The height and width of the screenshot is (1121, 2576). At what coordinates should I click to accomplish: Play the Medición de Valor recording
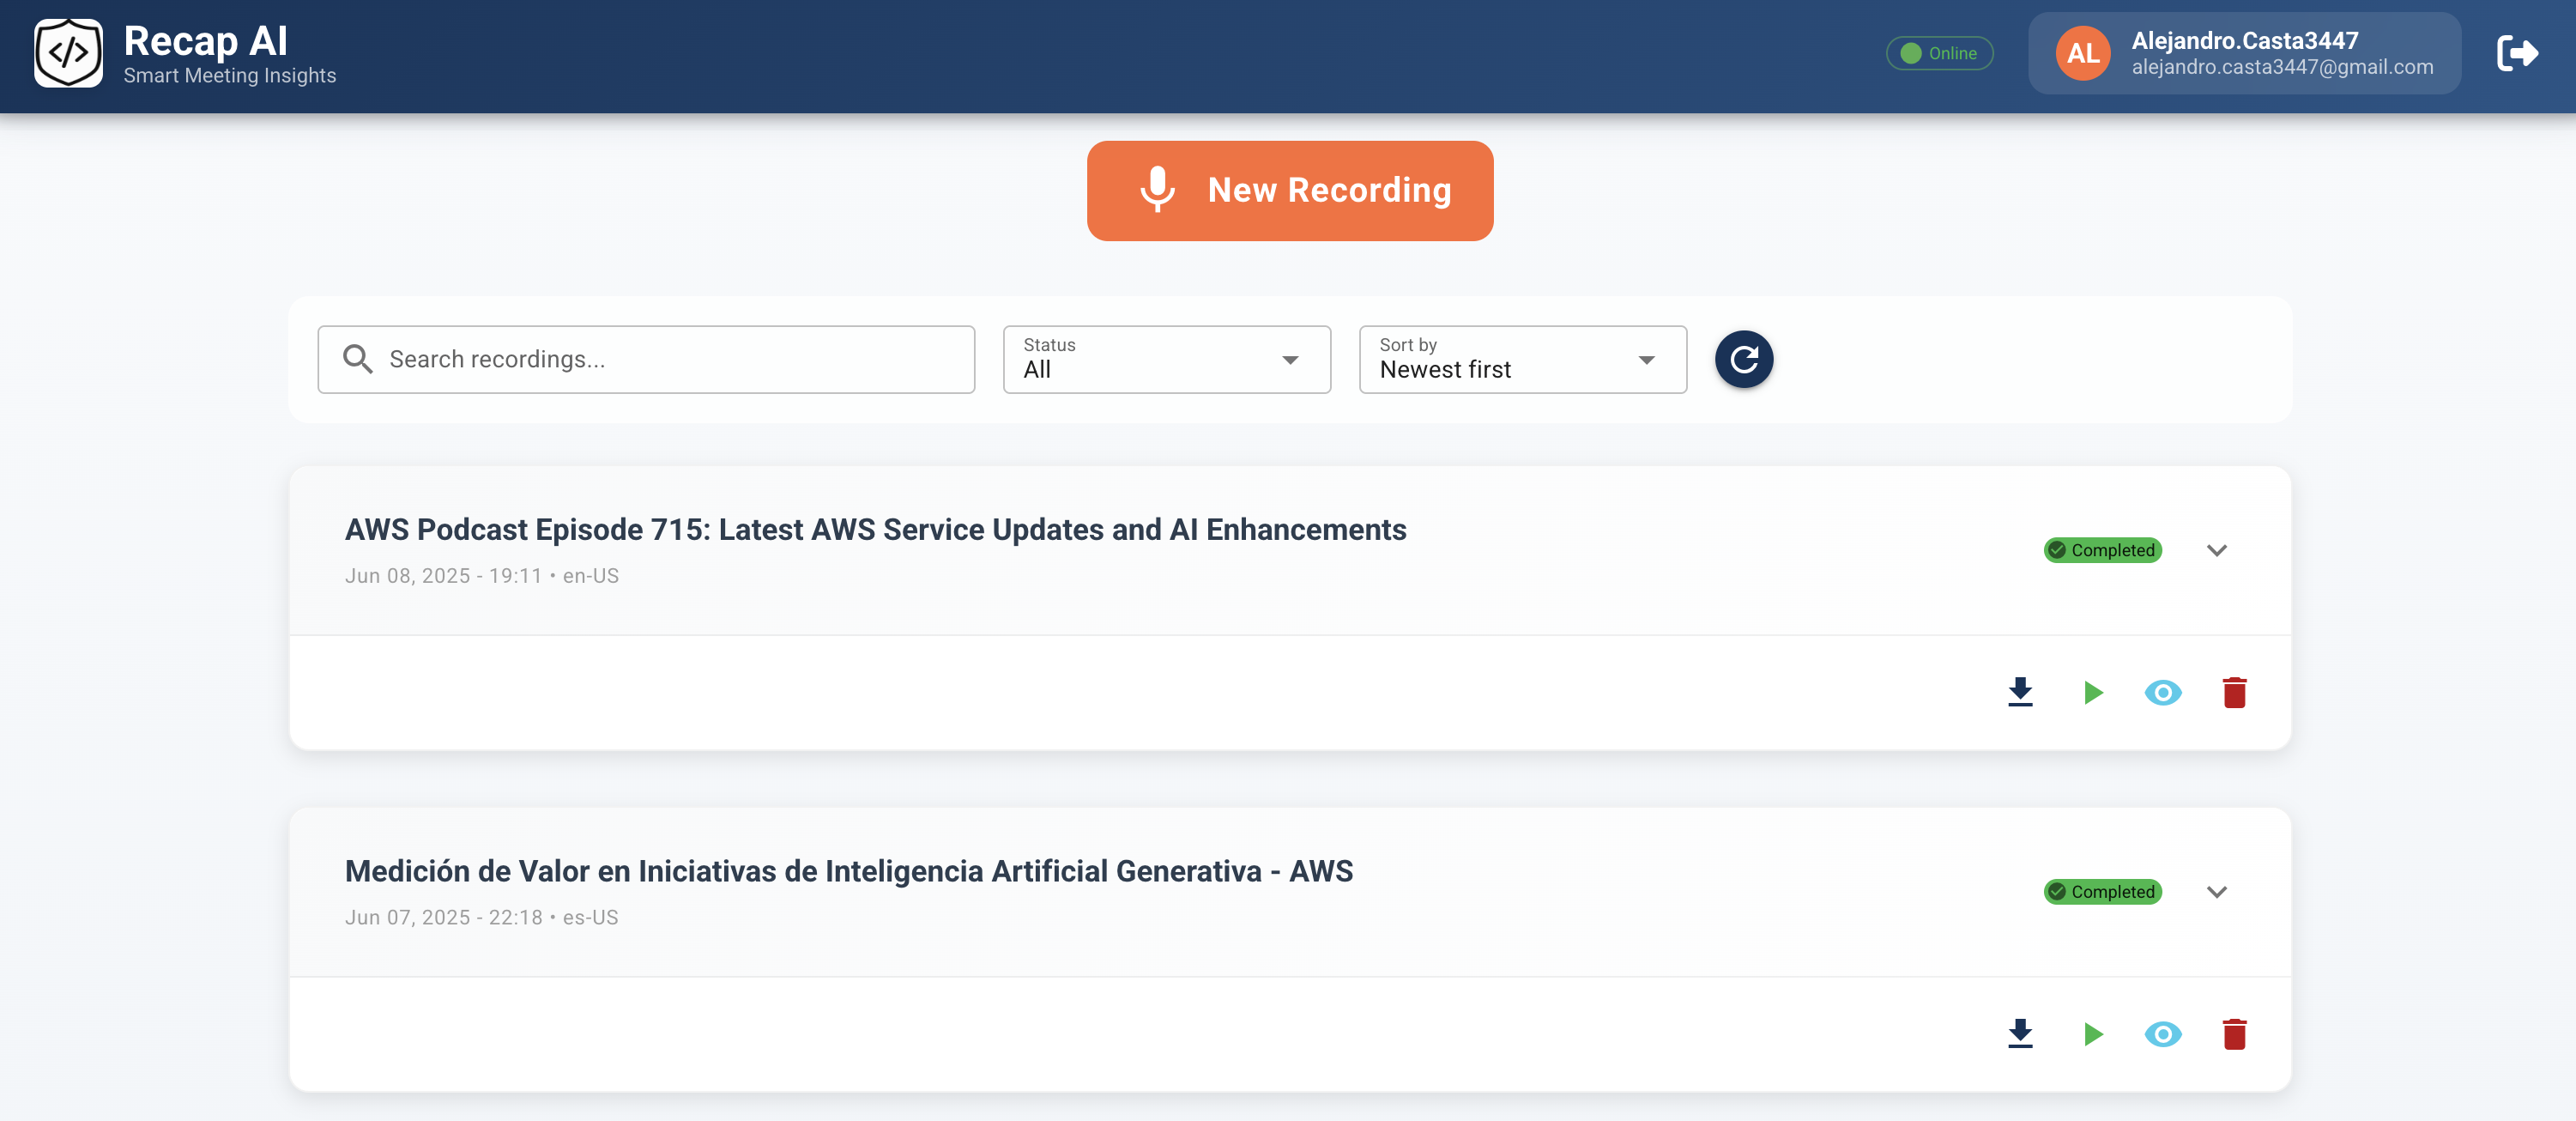(2092, 1033)
